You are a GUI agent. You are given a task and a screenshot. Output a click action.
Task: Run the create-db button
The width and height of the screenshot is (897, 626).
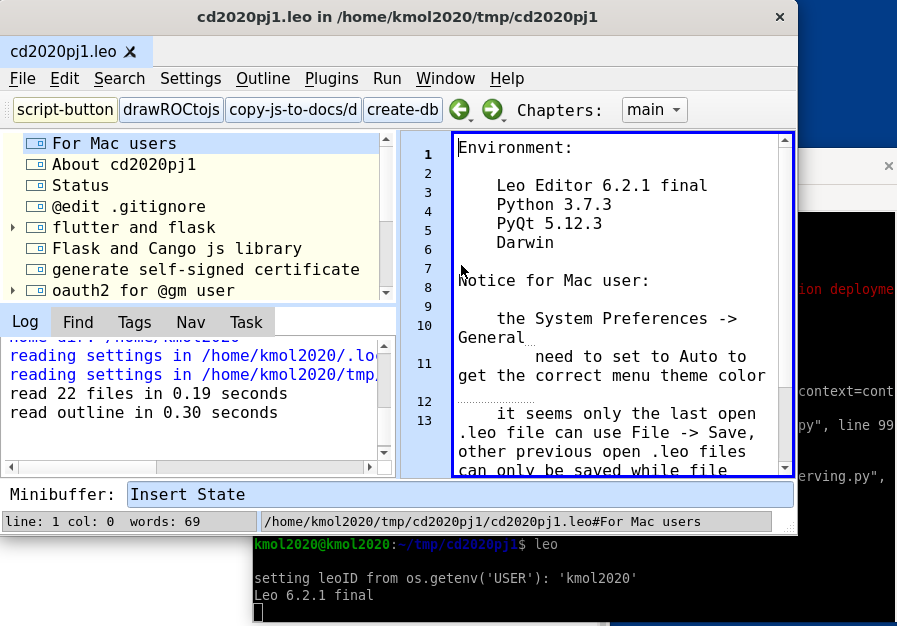403,110
